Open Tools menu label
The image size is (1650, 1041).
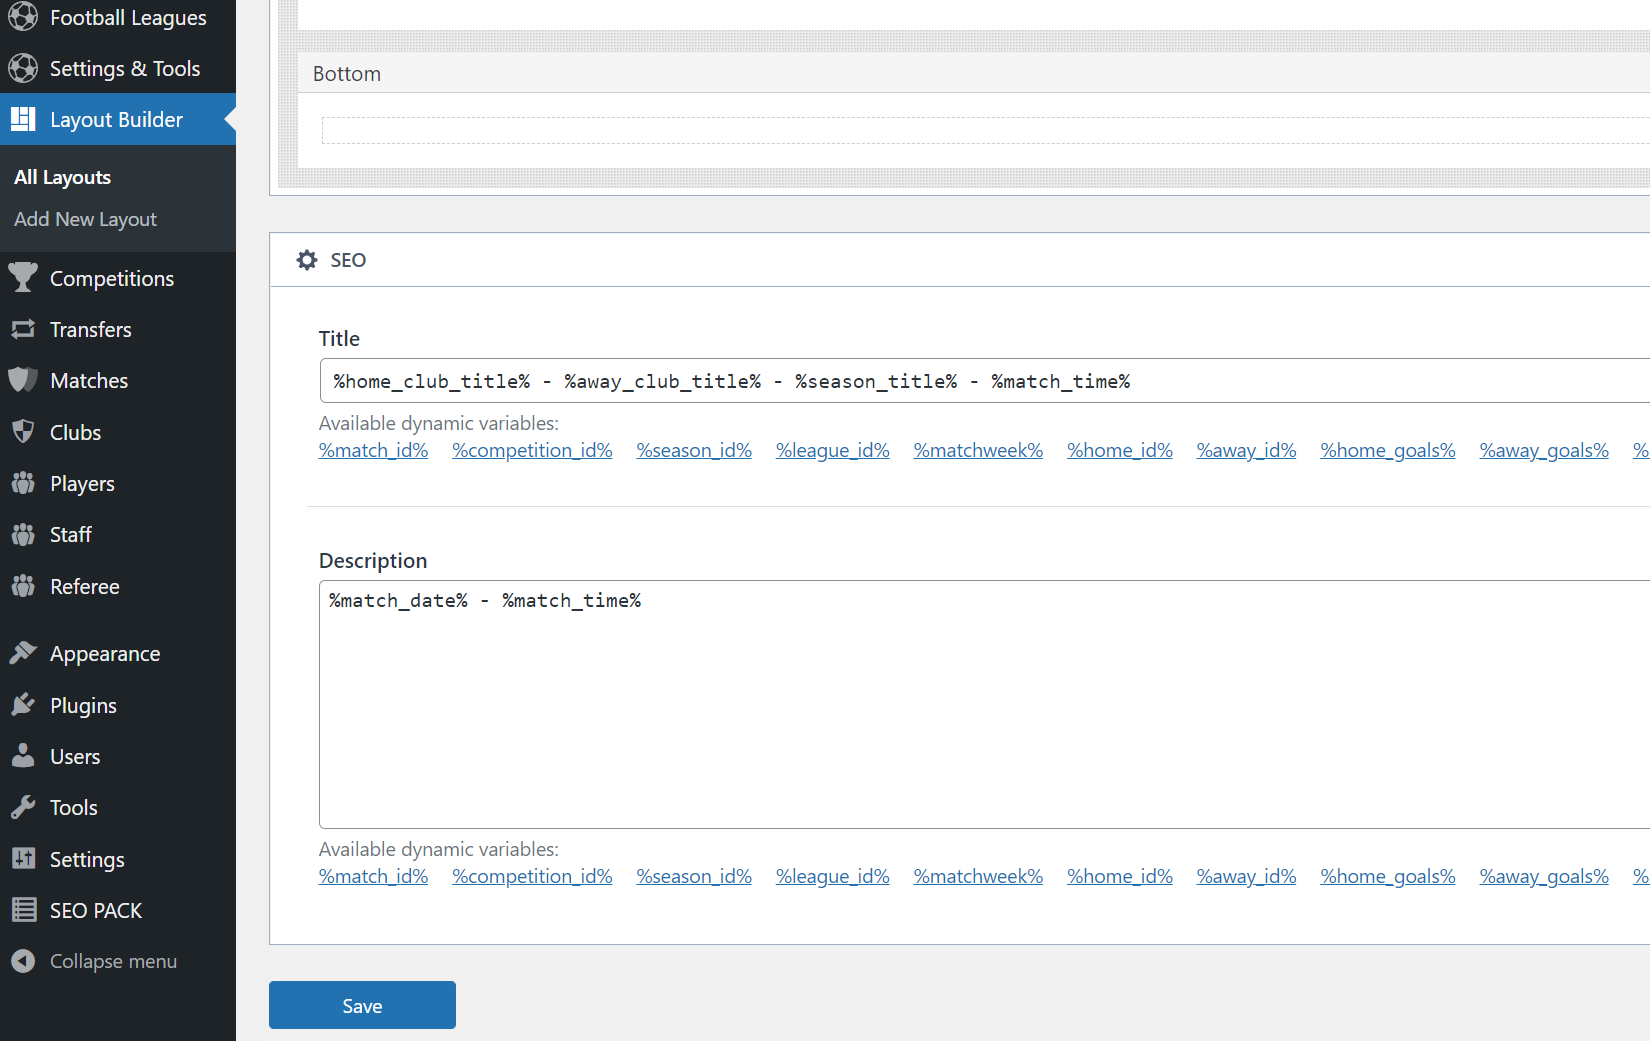point(74,807)
